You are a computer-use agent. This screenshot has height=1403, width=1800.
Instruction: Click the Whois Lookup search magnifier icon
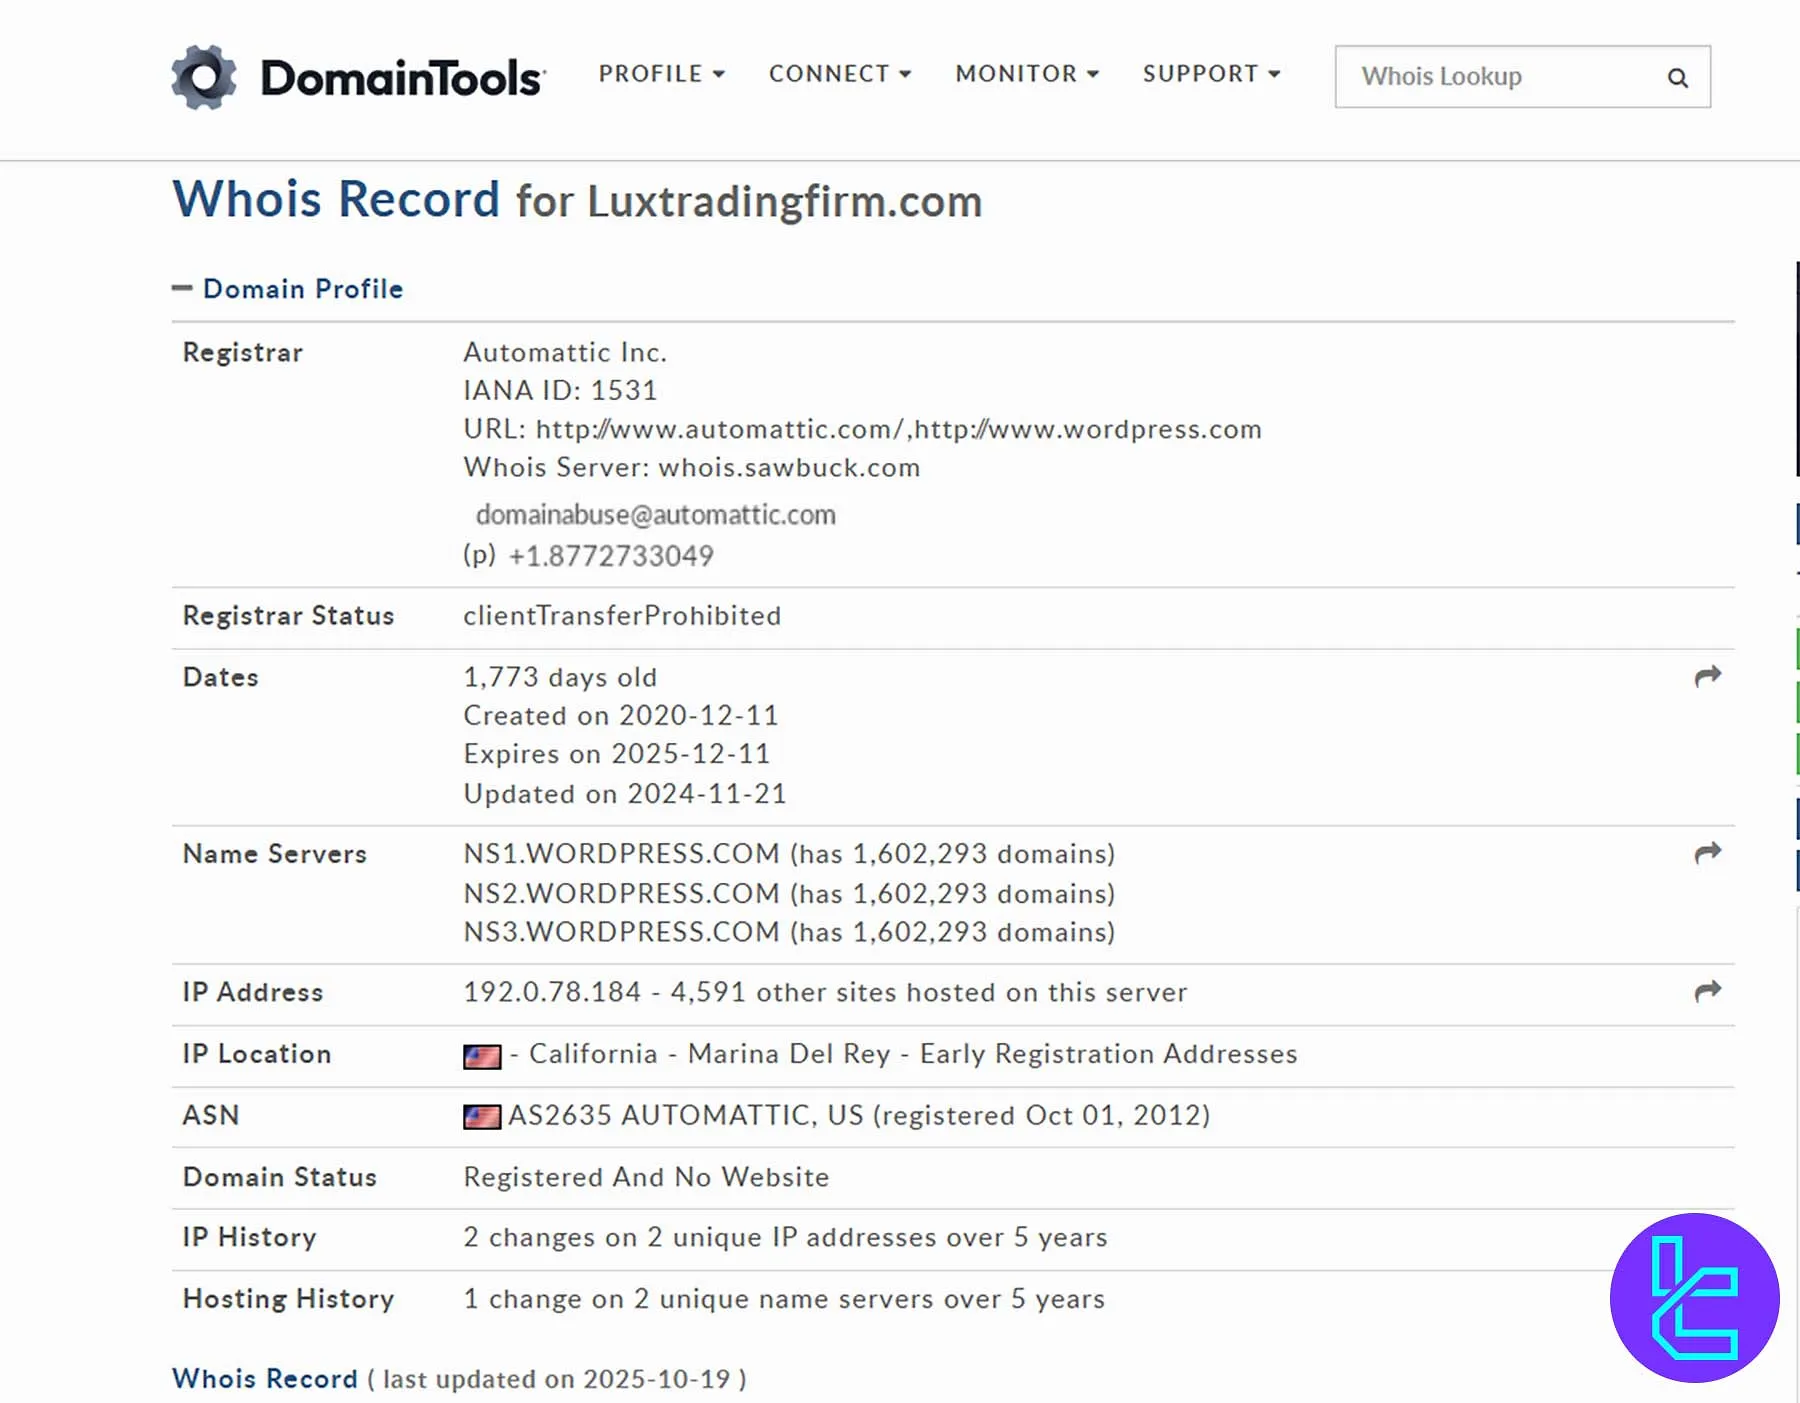point(1677,78)
